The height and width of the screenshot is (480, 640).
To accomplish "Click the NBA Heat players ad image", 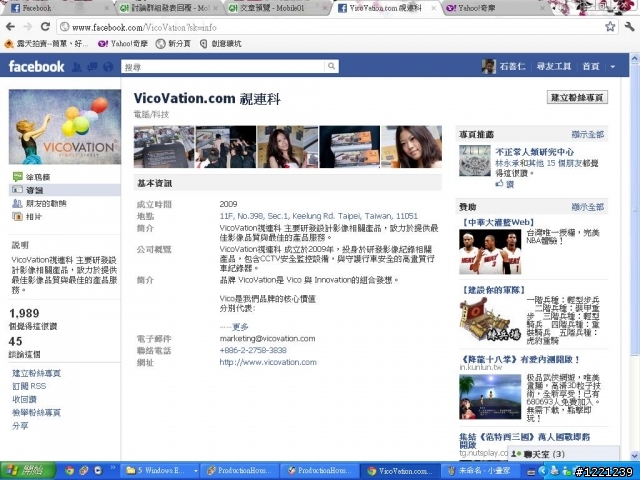I will coord(490,252).
